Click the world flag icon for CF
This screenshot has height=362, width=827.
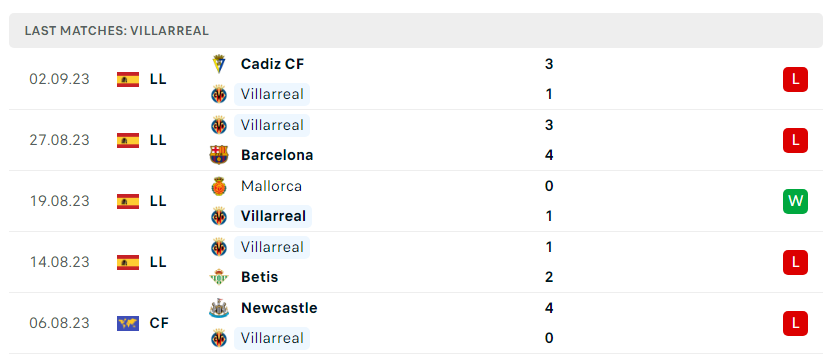128,323
